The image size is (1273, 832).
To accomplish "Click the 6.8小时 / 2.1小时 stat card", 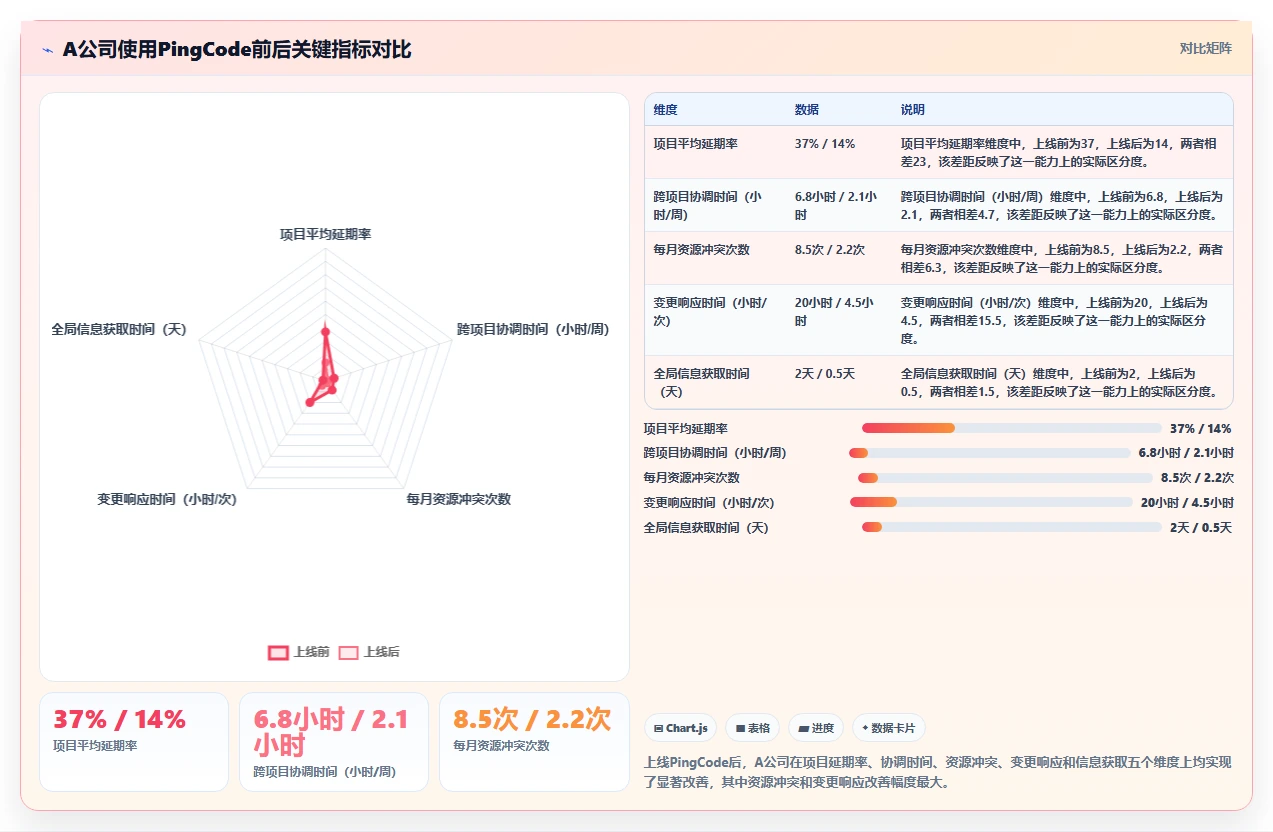I will 334,742.
